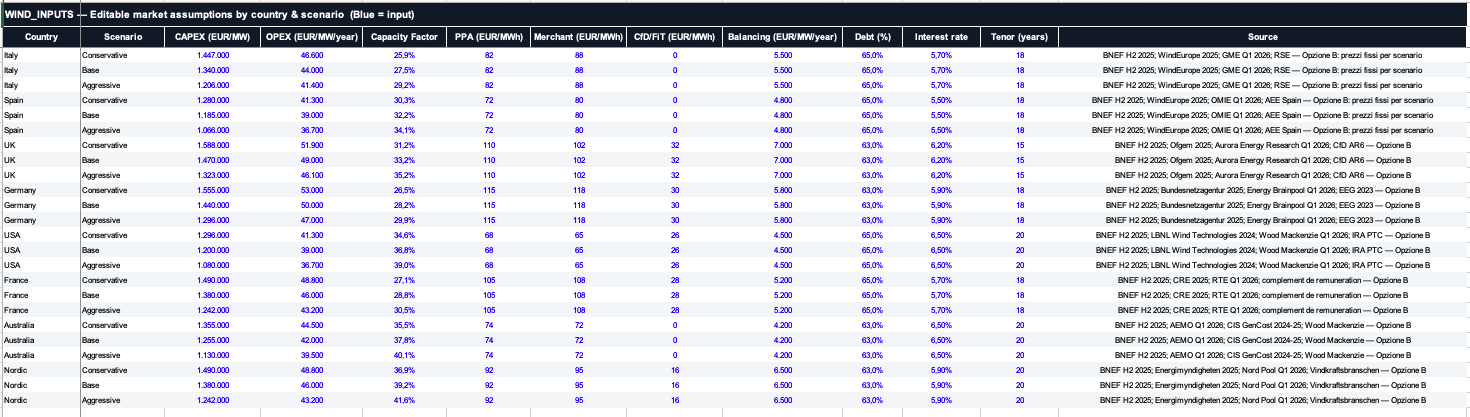The width and height of the screenshot is (1470, 417).
Task: Select UK Conservative tenor value 15
Action: coord(1020,145)
